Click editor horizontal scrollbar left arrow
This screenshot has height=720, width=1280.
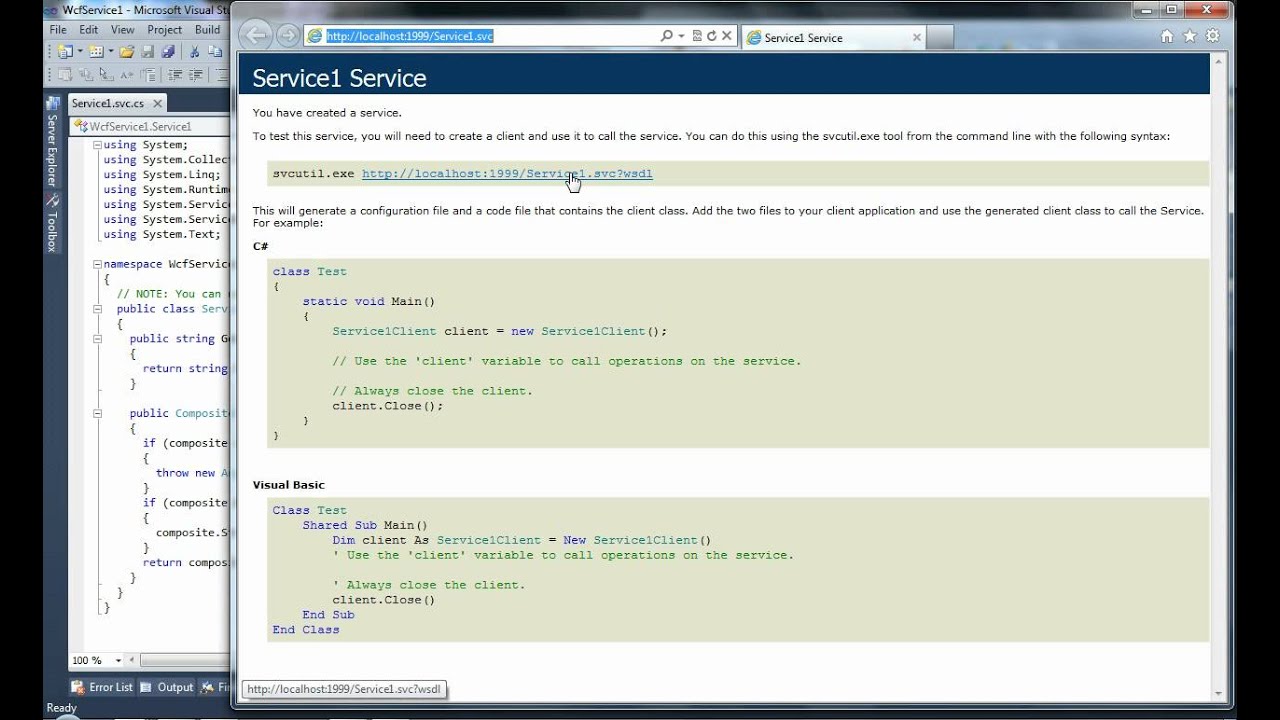134,660
